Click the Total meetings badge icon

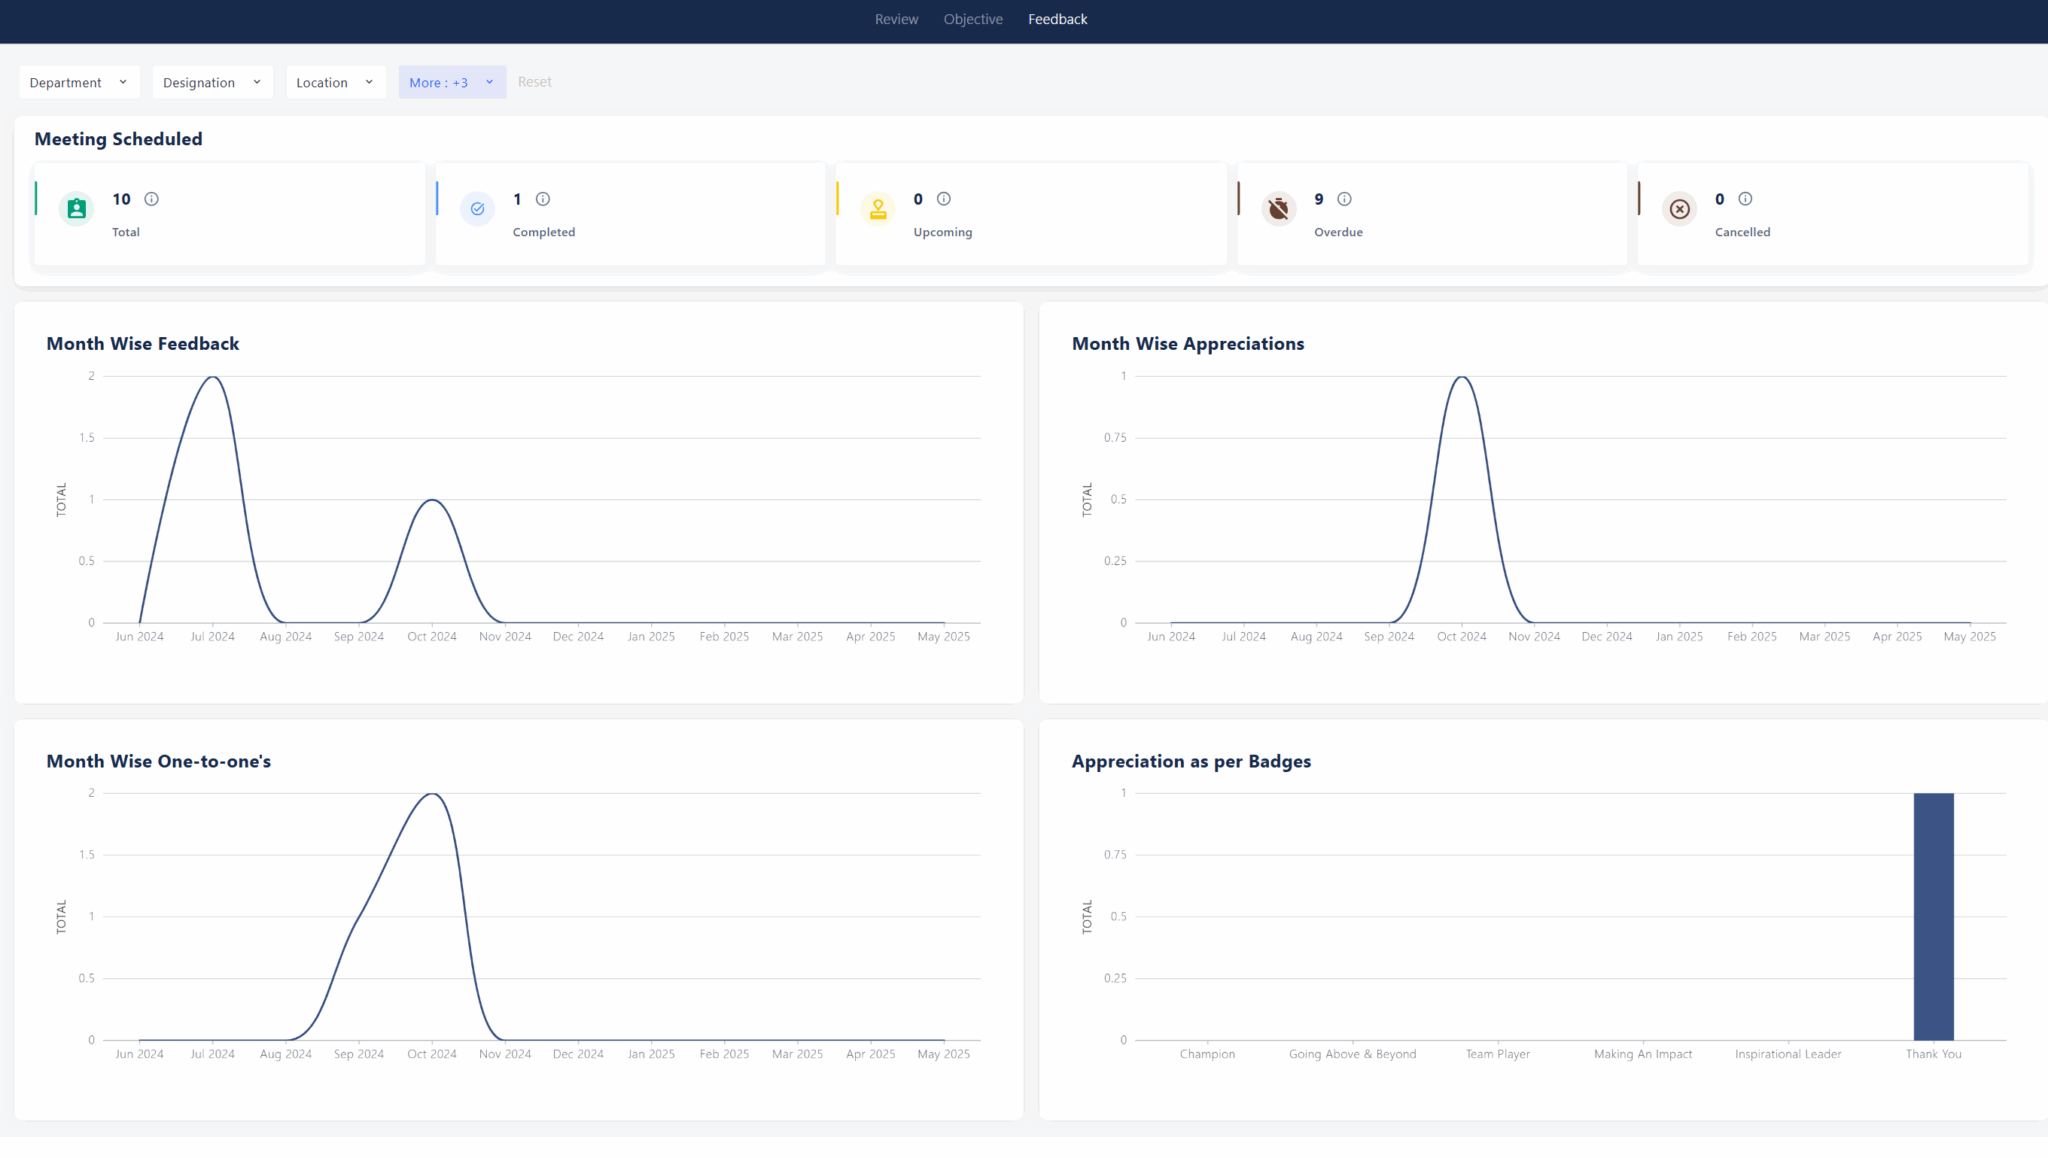tap(77, 208)
